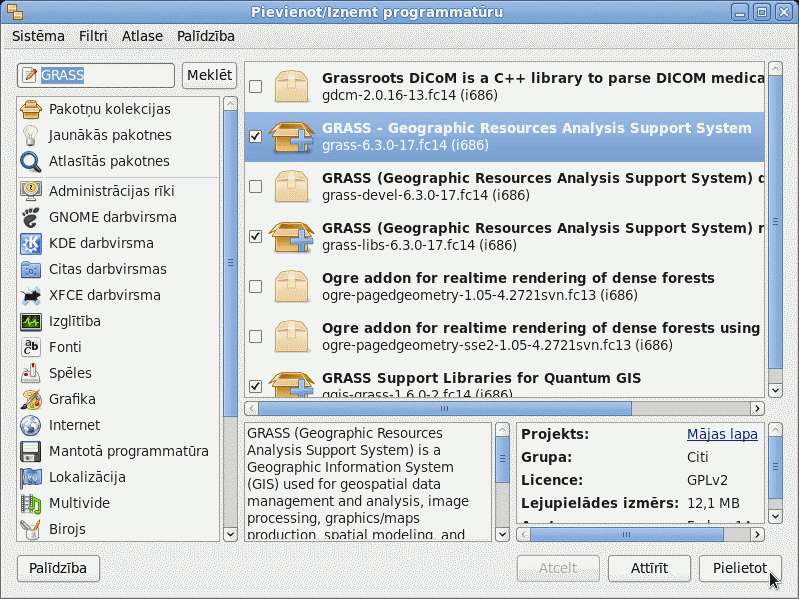The image size is (799, 599).
Task: Uncheck the grass-6.3.0-17 package checkbox
Action: [255, 136]
